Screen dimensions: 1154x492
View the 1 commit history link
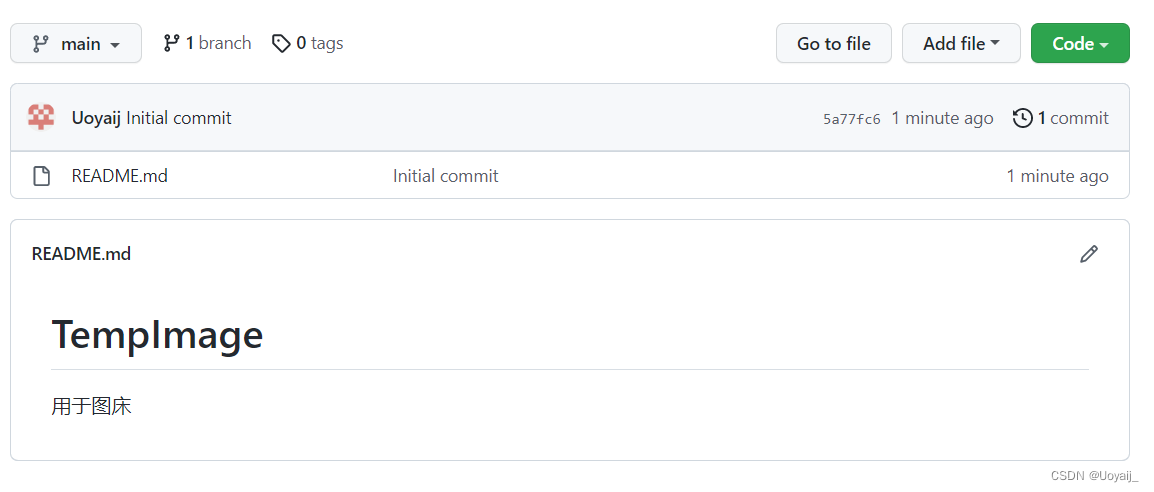point(1061,118)
